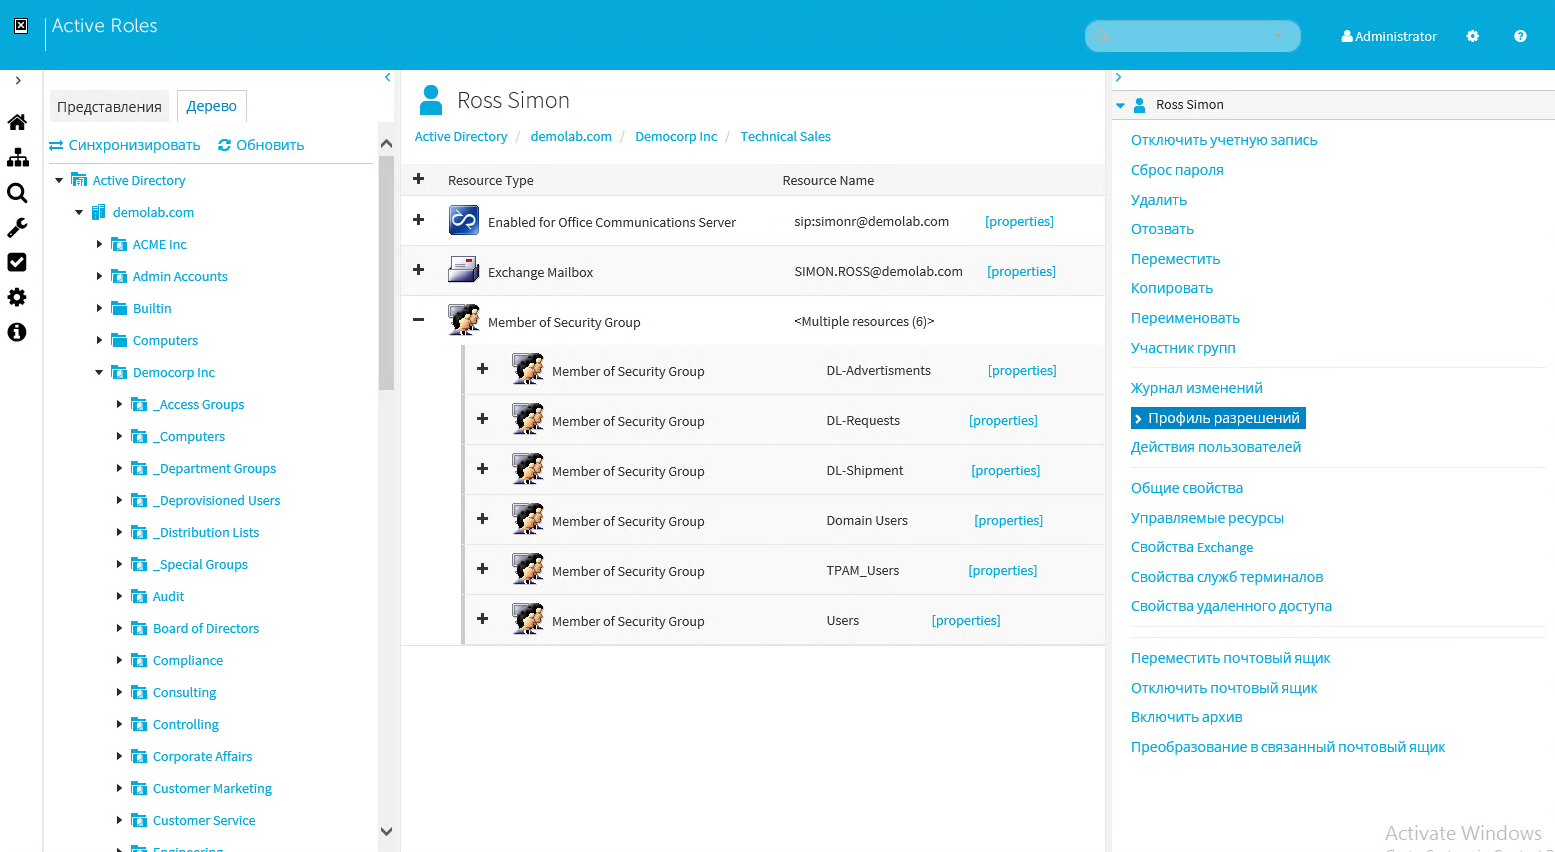This screenshot has width=1555, height=852.
Task: Expand the Exchange Mailbox resource row
Action: [419, 270]
